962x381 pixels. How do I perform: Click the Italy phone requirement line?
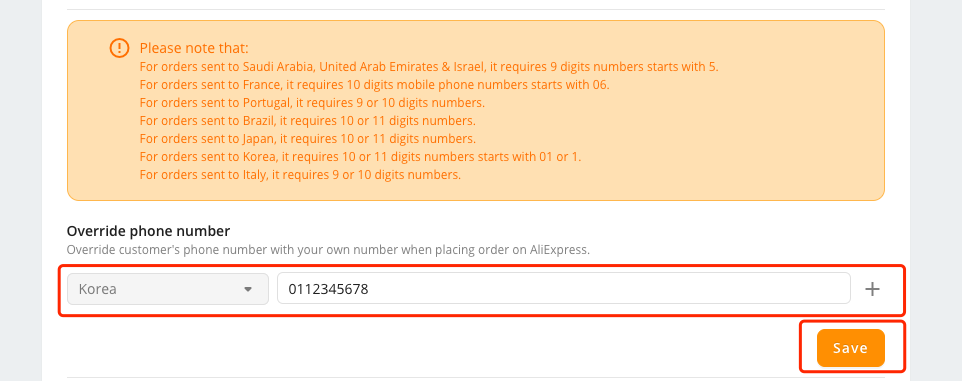point(300,175)
